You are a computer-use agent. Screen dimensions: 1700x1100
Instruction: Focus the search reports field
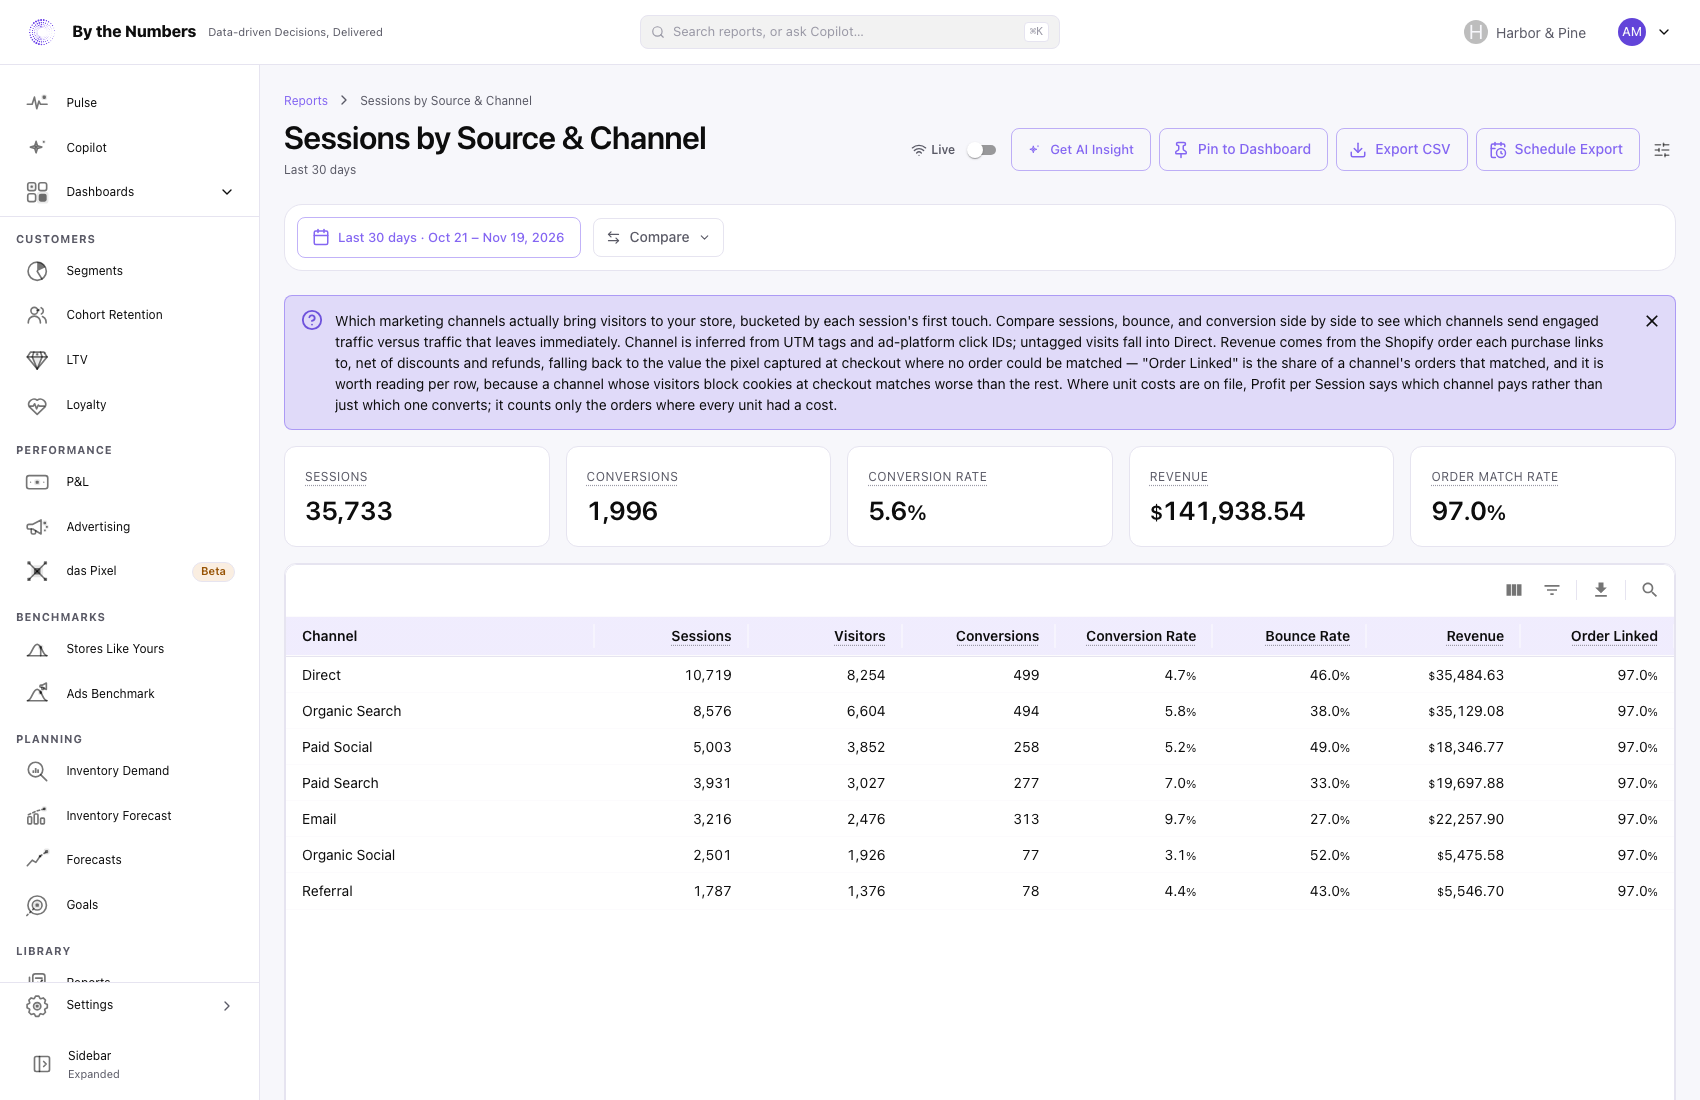click(850, 32)
